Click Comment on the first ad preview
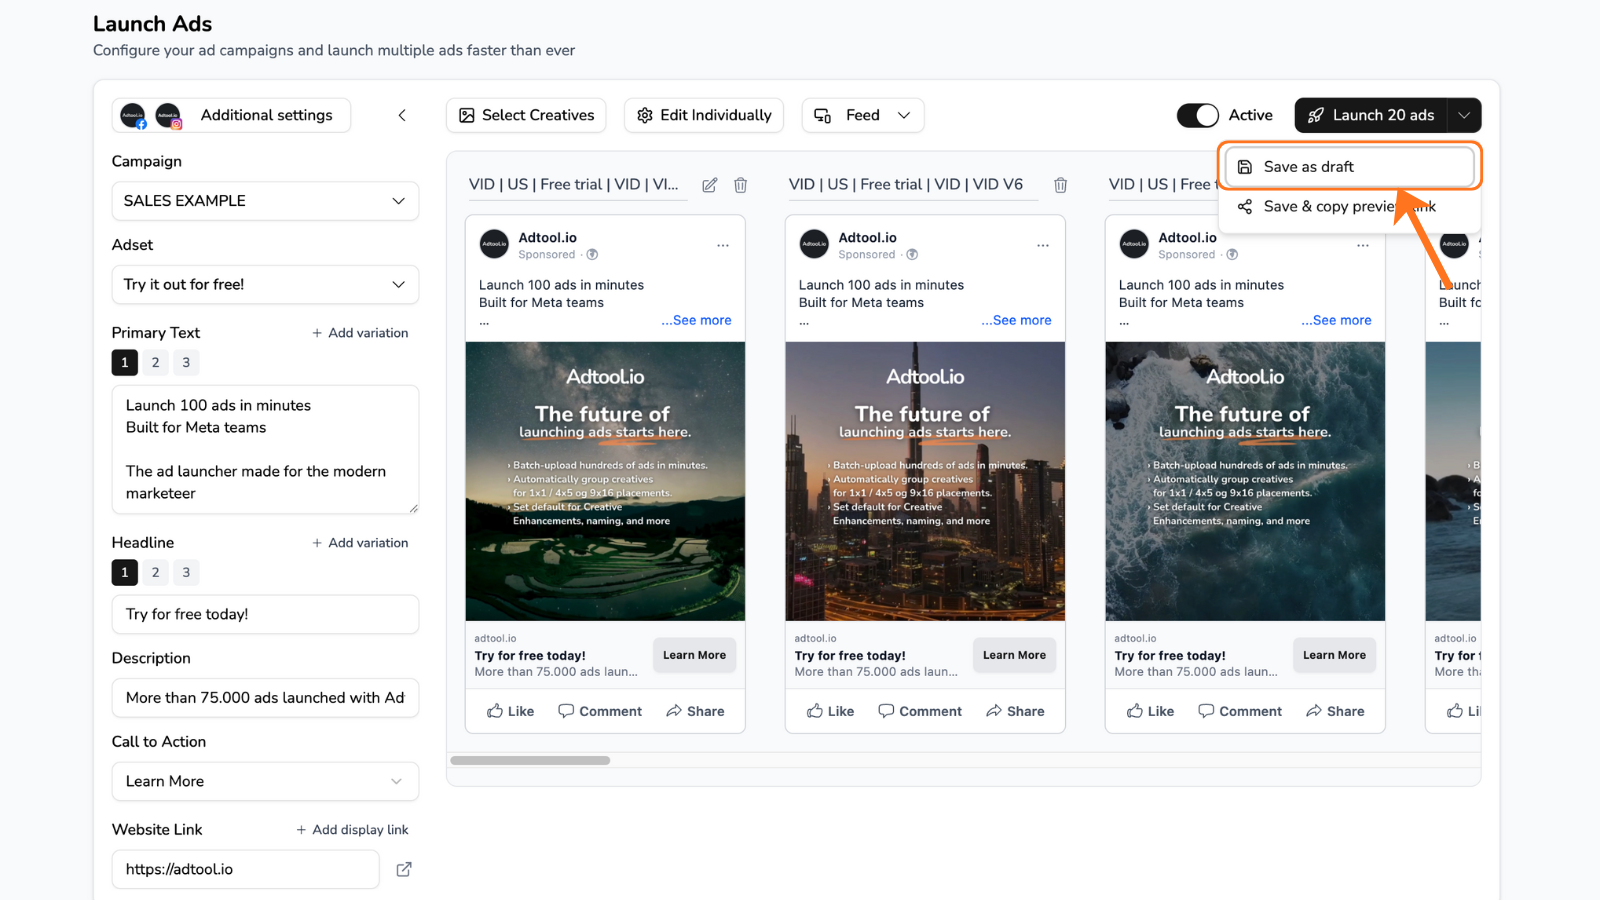 pyautogui.click(x=600, y=711)
